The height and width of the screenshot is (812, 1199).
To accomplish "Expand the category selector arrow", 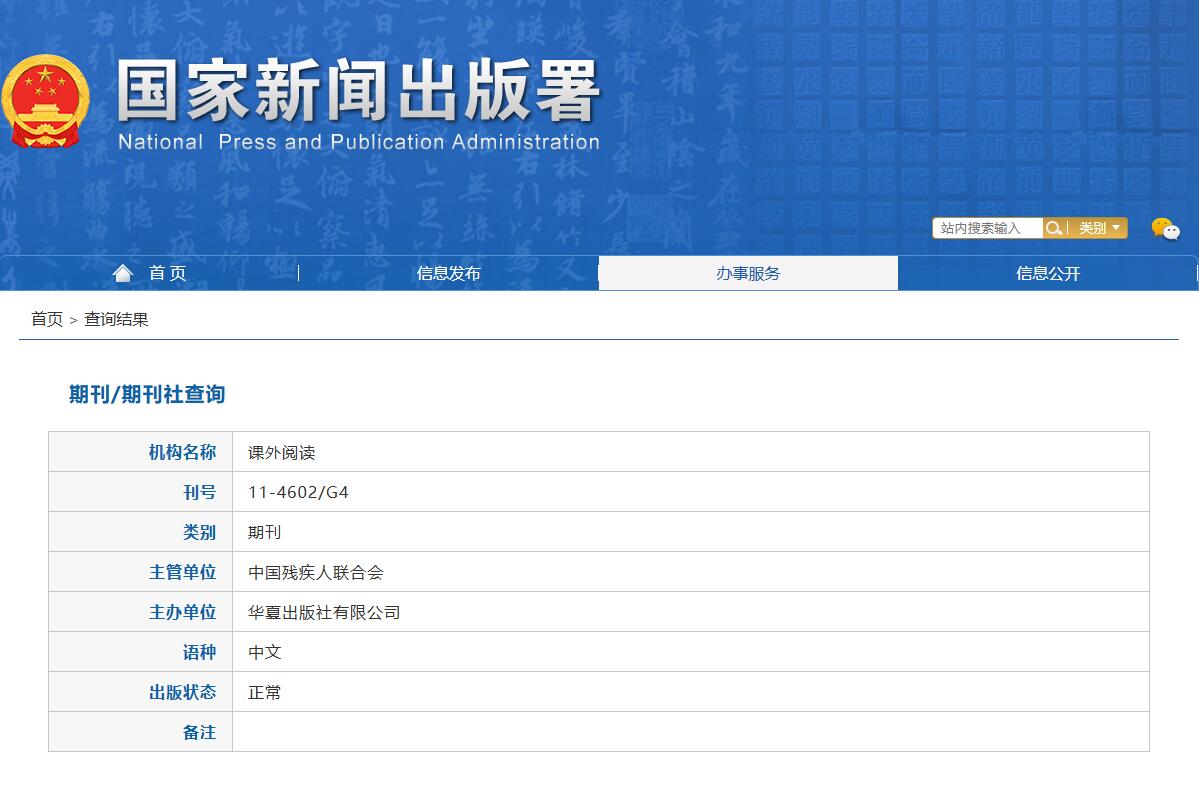I will click(x=1117, y=228).
